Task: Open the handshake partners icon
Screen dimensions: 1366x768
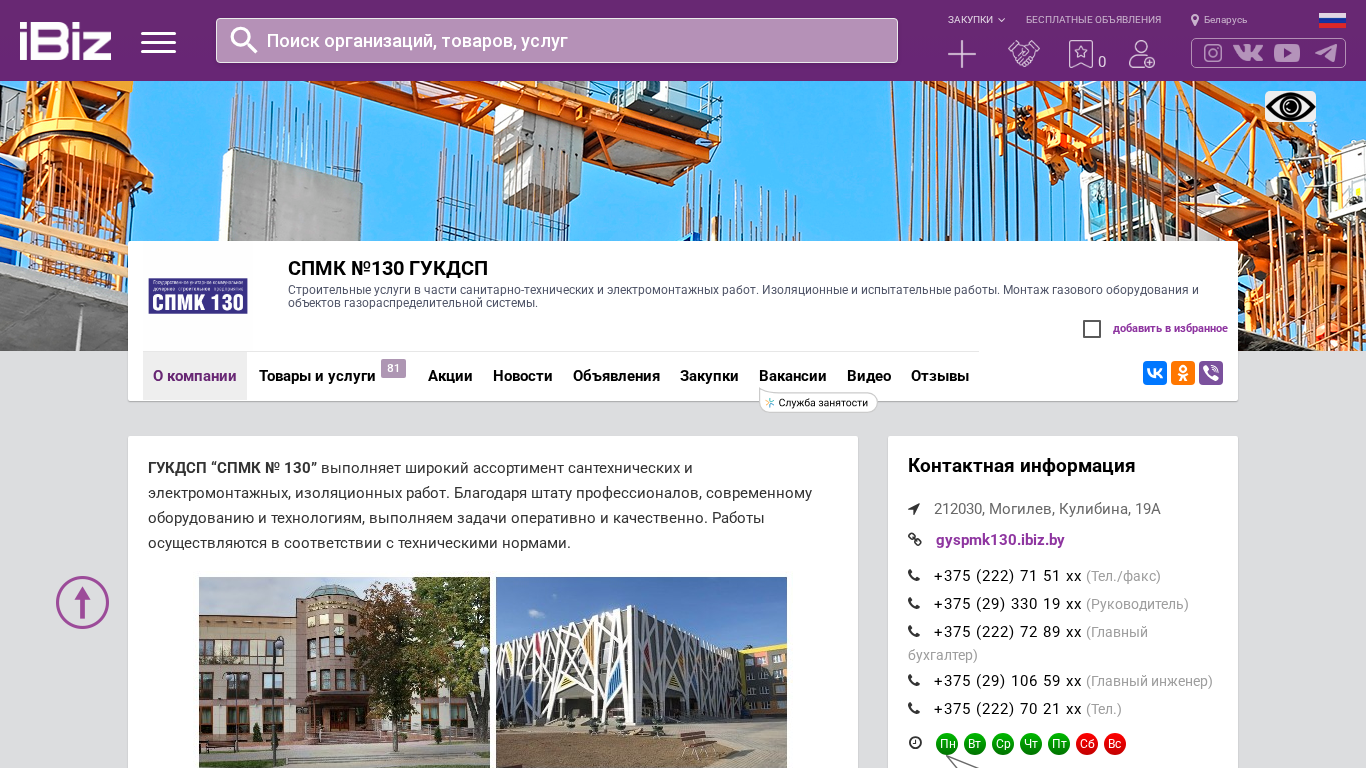Action: point(1024,54)
